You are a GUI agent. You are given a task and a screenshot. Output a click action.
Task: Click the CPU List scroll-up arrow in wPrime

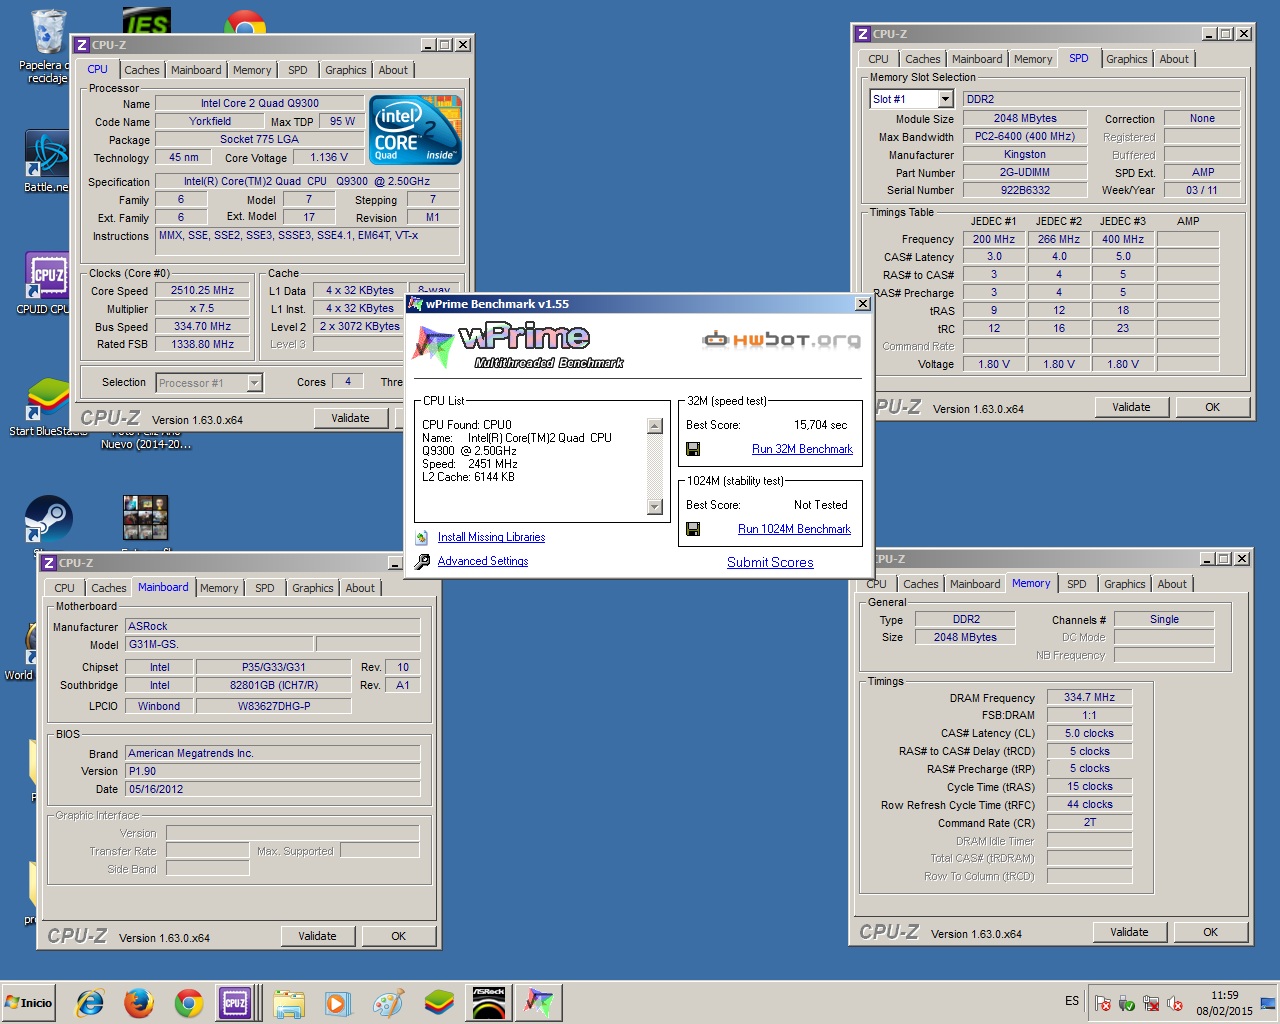(x=655, y=426)
